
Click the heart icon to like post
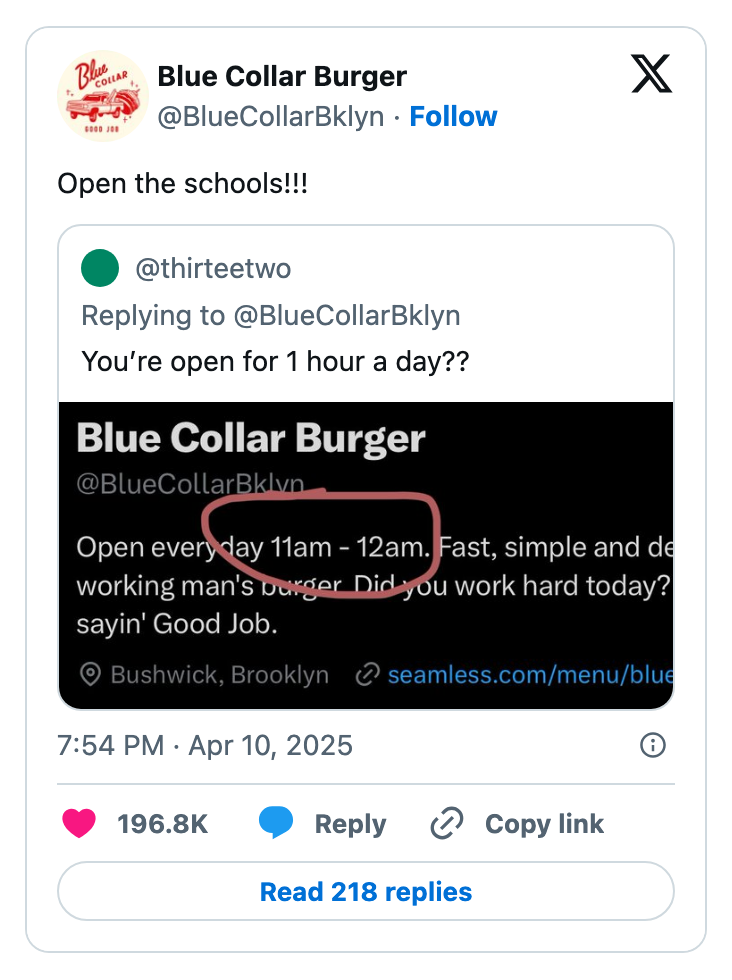(80, 824)
